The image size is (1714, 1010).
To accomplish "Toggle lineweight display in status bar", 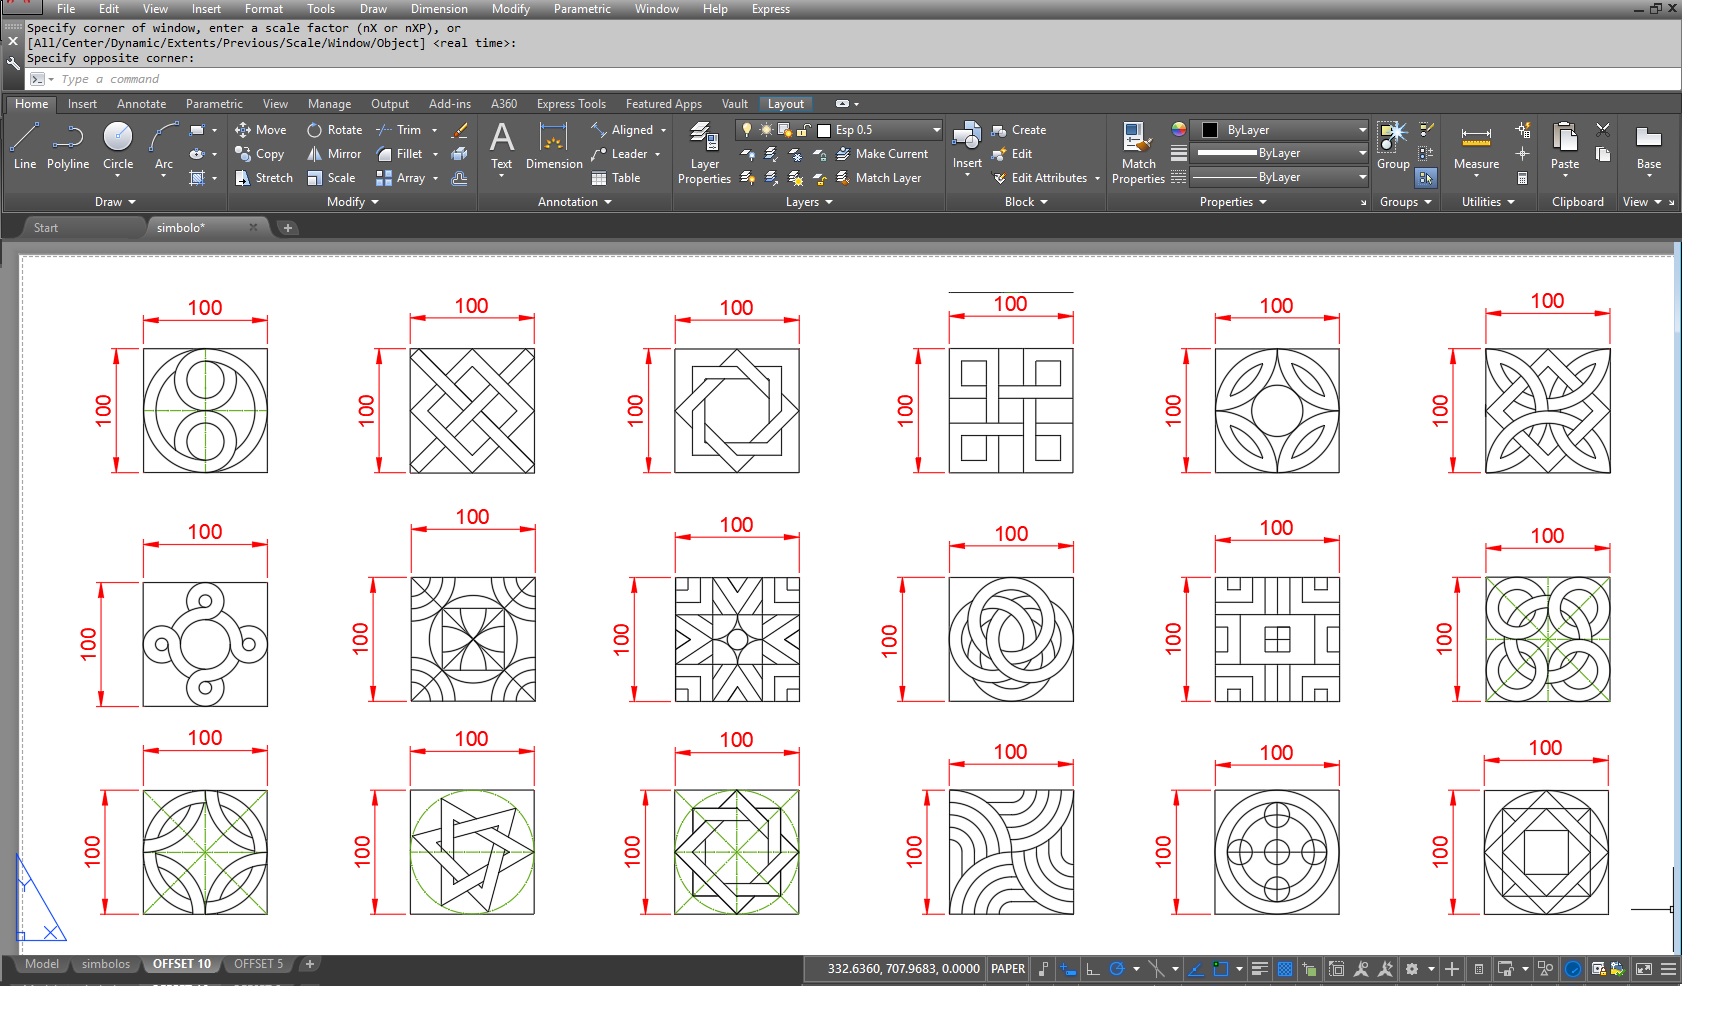I will click(1260, 969).
